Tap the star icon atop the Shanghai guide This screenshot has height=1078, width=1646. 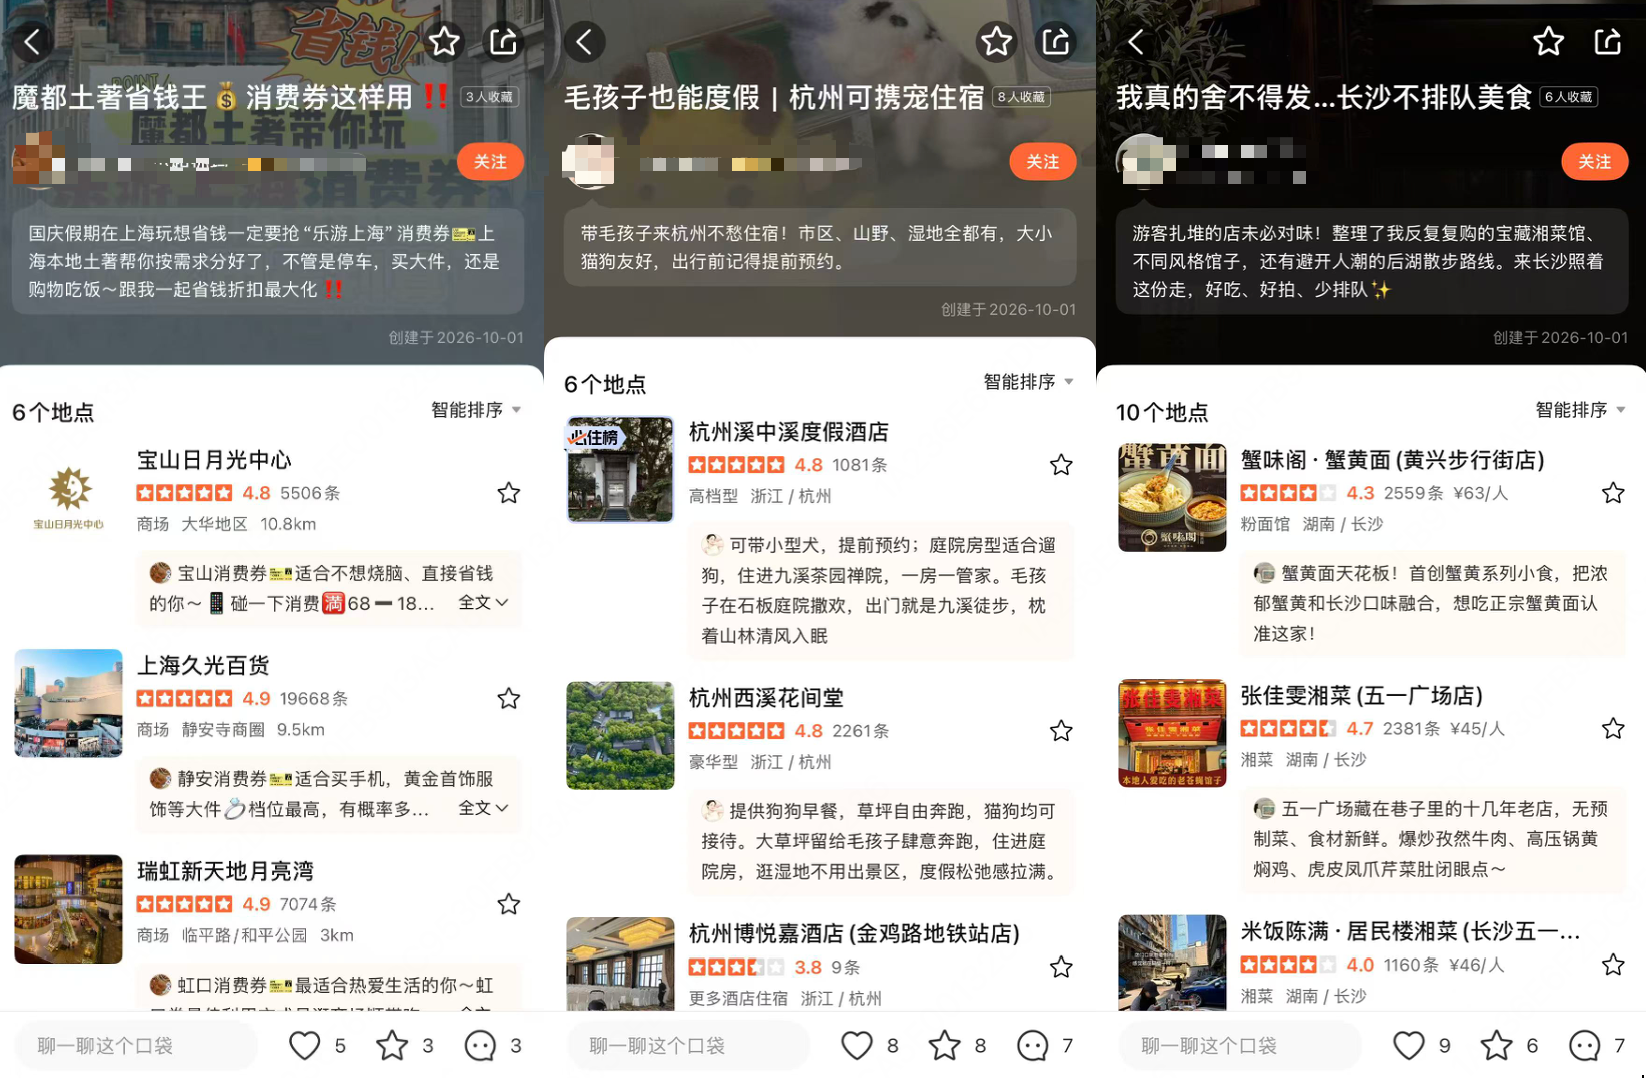pyautogui.click(x=445, y=42)
